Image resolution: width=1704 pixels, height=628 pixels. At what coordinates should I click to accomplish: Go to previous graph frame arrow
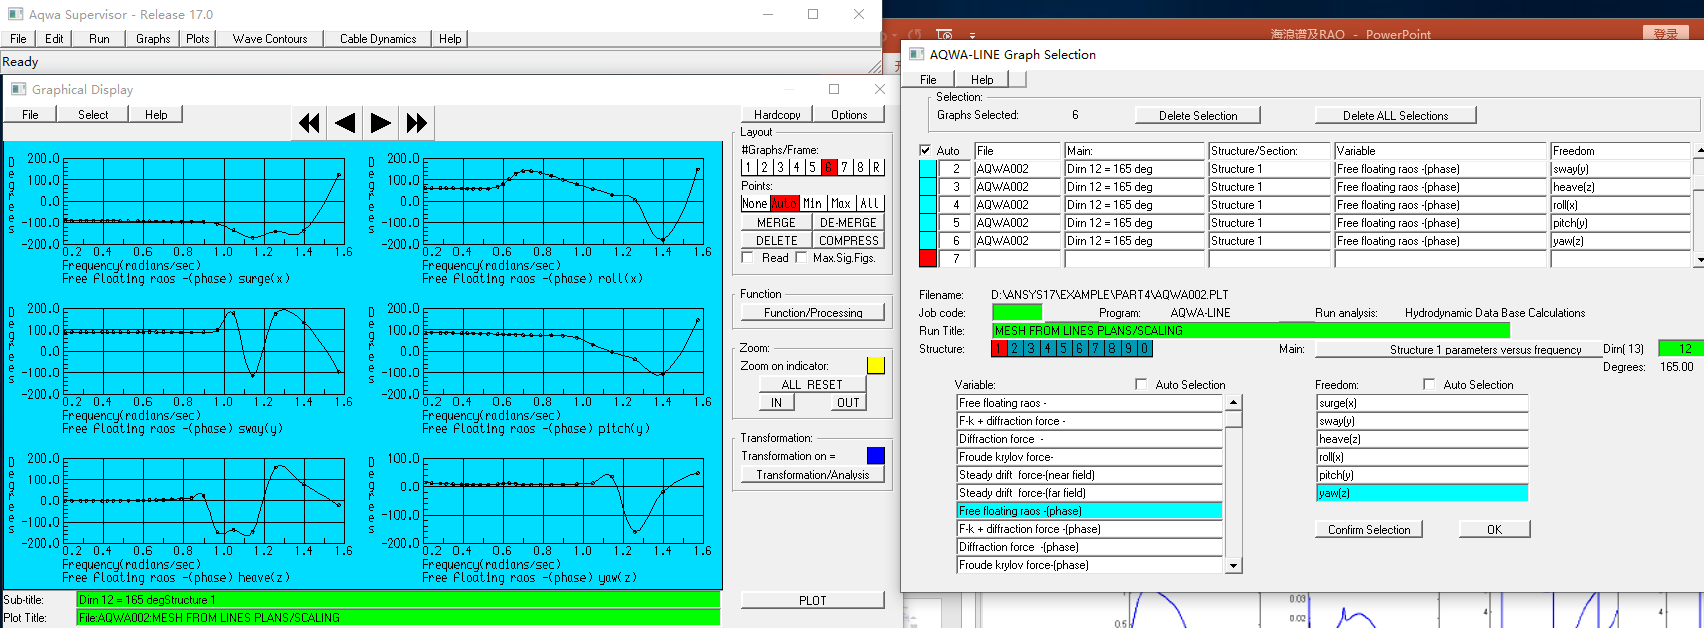(x=345, y=123)
